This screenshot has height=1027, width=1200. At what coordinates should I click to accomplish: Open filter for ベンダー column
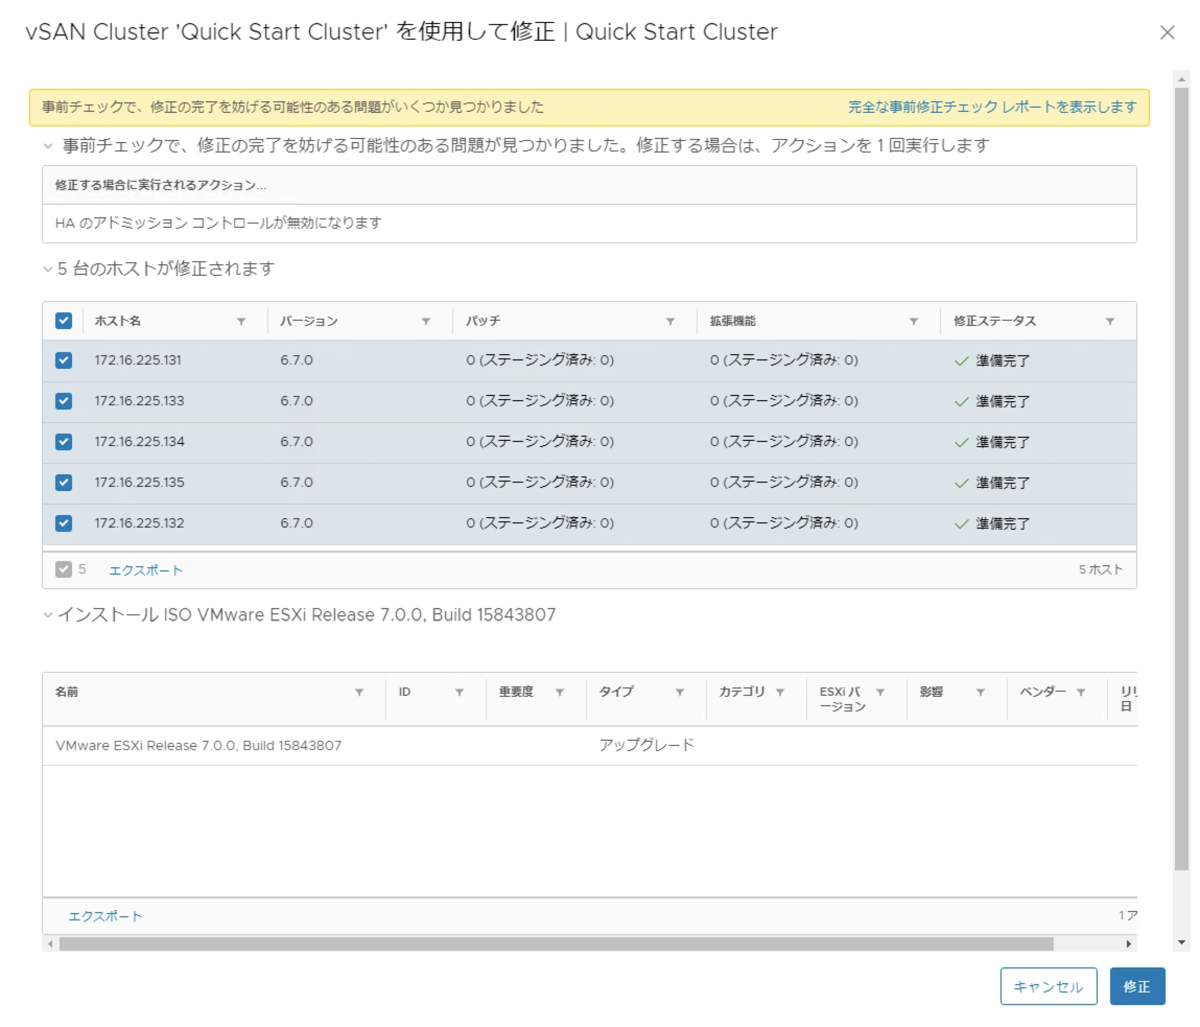(1081, 692)
